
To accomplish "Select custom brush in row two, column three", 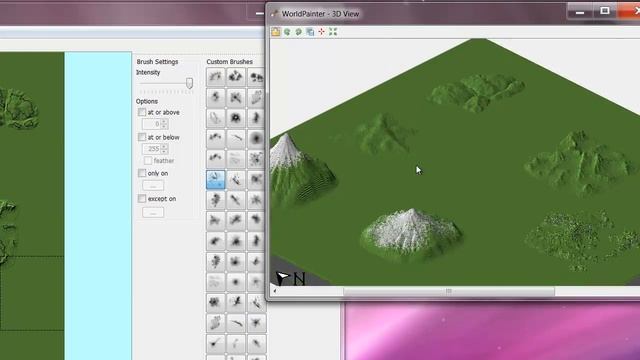I will [x=256, y=98].
